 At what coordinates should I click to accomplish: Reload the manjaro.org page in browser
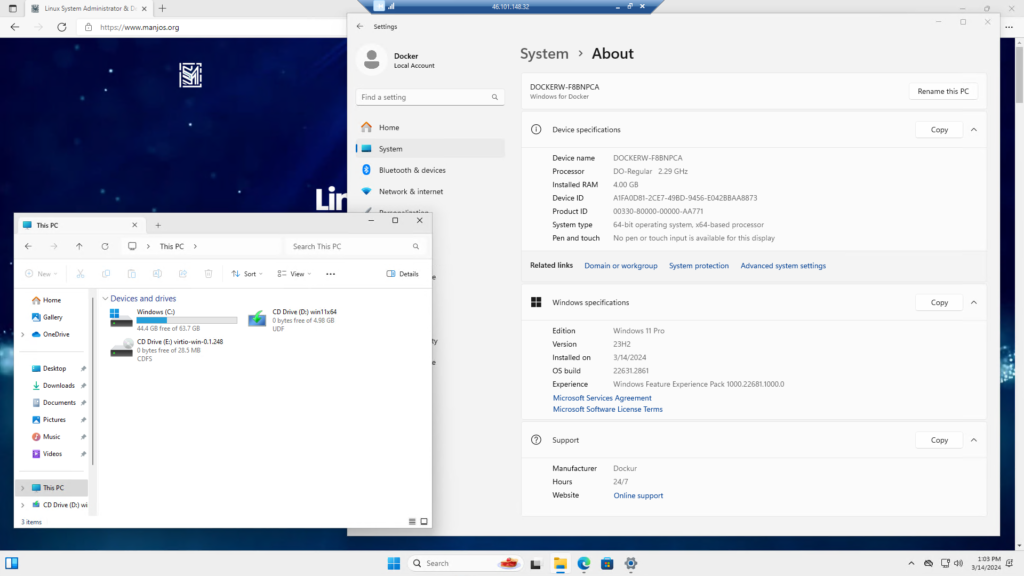coord(61,27)
